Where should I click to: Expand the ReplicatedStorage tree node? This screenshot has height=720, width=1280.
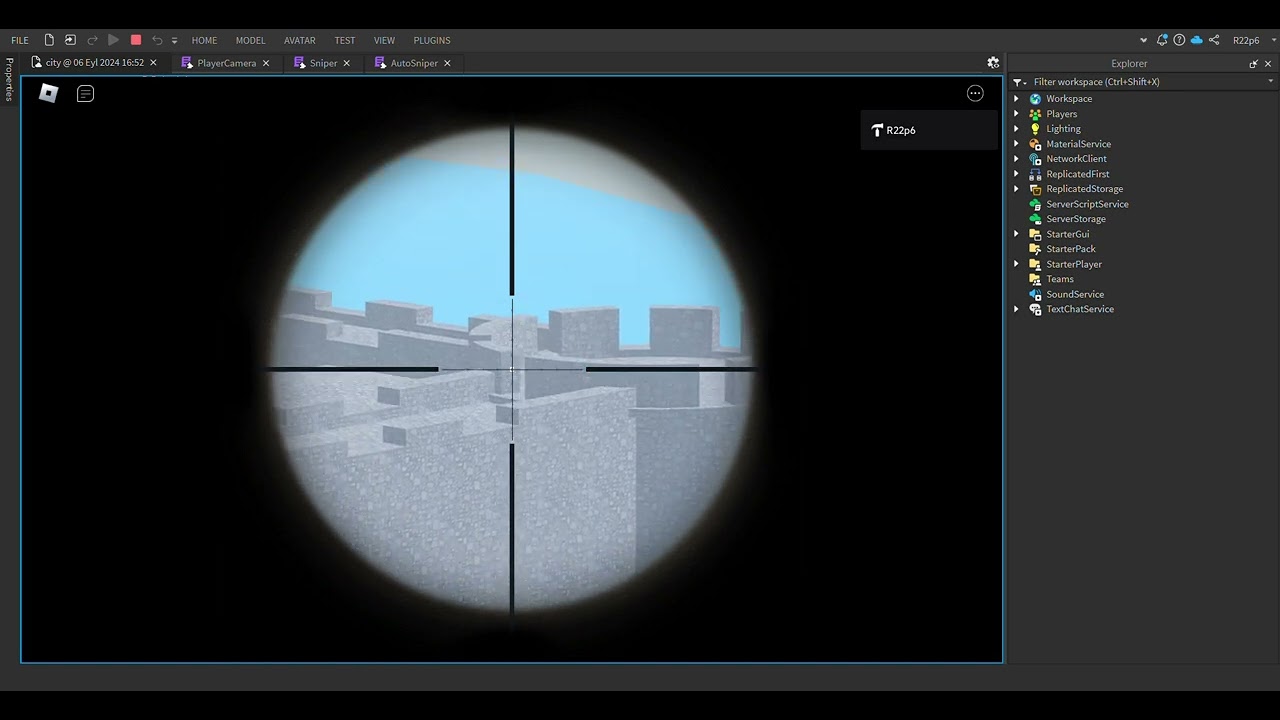[1016, 189]
